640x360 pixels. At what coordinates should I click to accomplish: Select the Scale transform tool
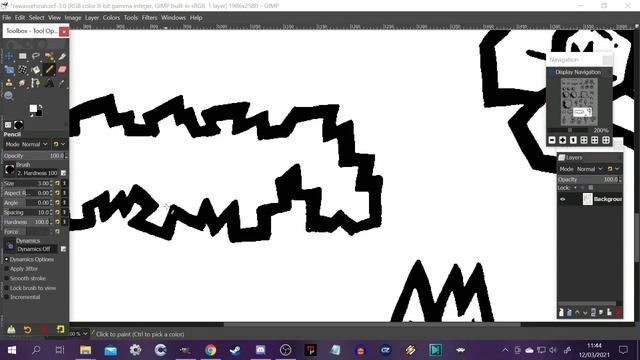tap(9, 70)
